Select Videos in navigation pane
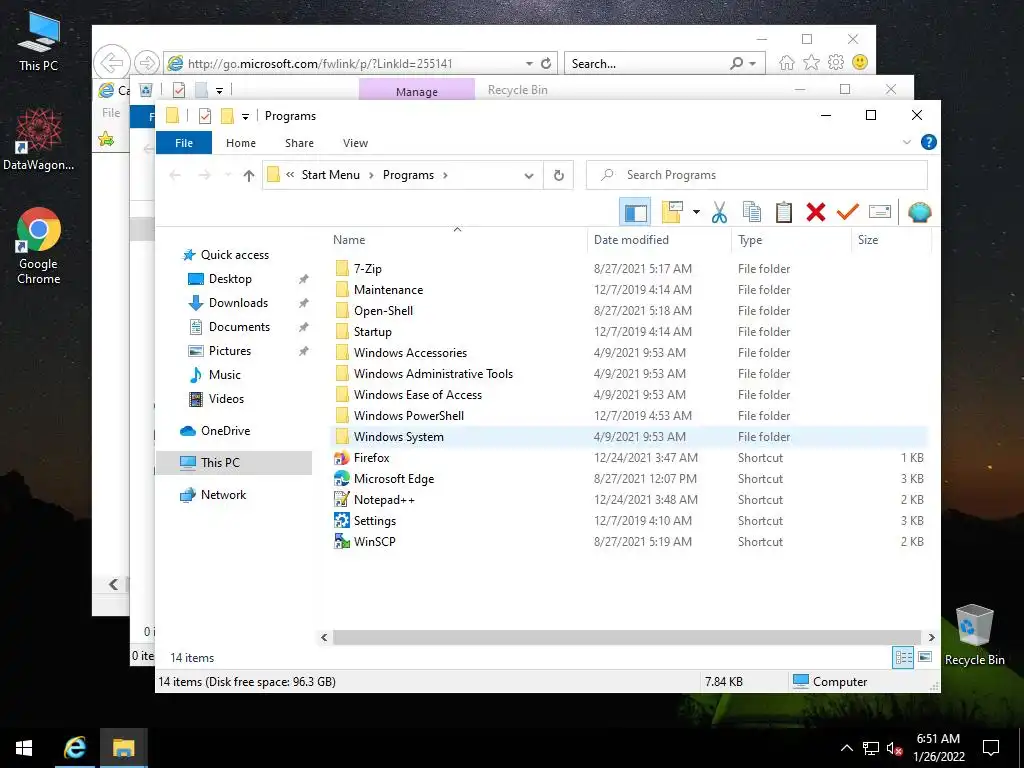The image size is (1024, 768). click(x=226, y=399)
